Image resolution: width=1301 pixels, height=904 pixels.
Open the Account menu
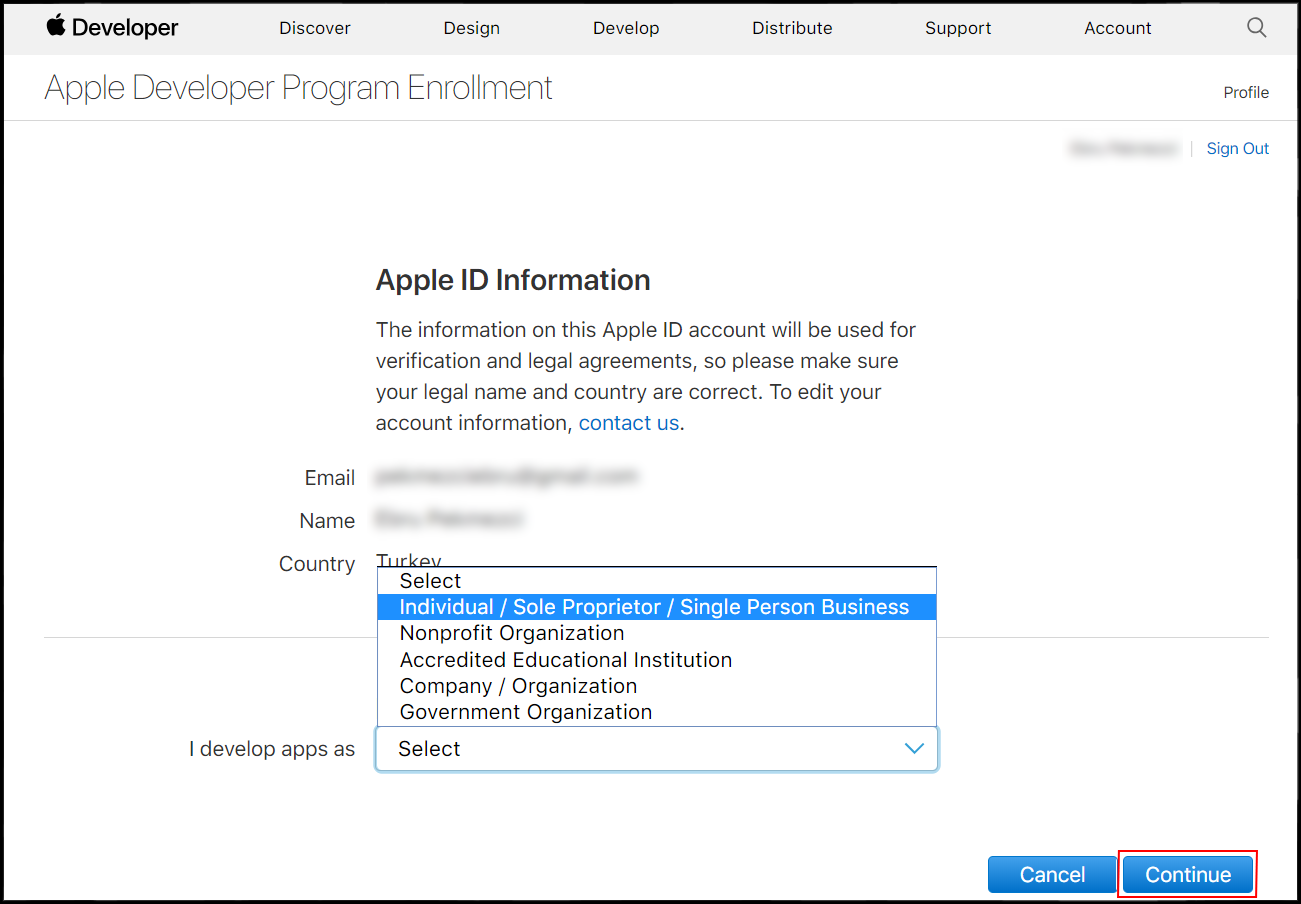point(1118,28)
